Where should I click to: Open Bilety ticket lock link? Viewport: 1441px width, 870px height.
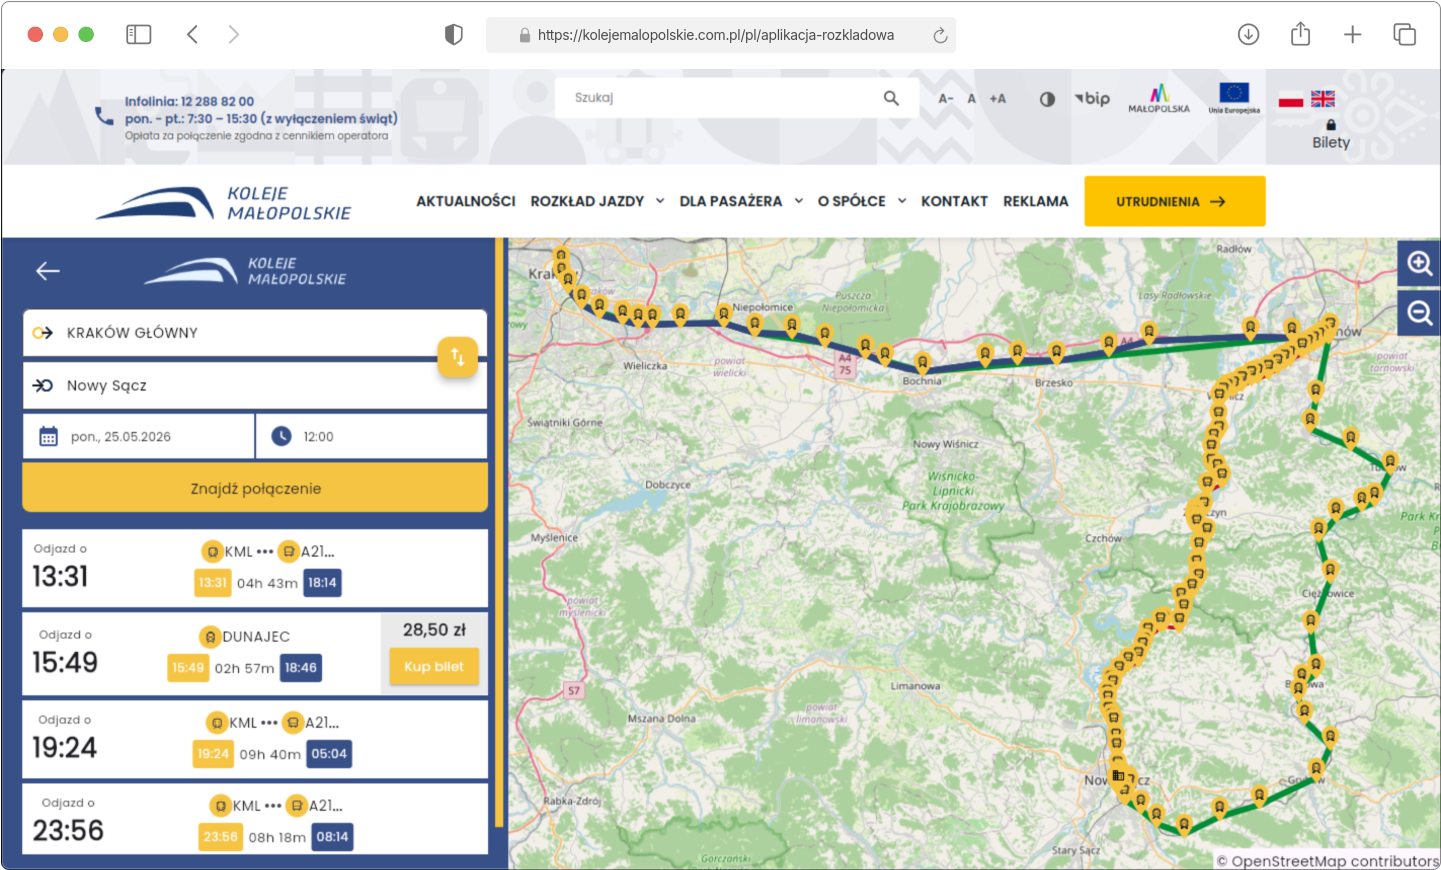[1331, 135]
